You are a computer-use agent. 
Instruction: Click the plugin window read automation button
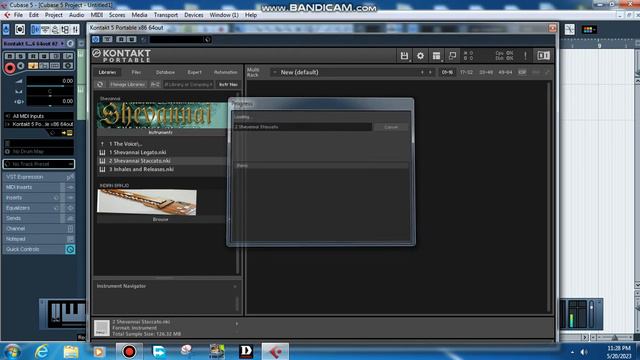121,39
